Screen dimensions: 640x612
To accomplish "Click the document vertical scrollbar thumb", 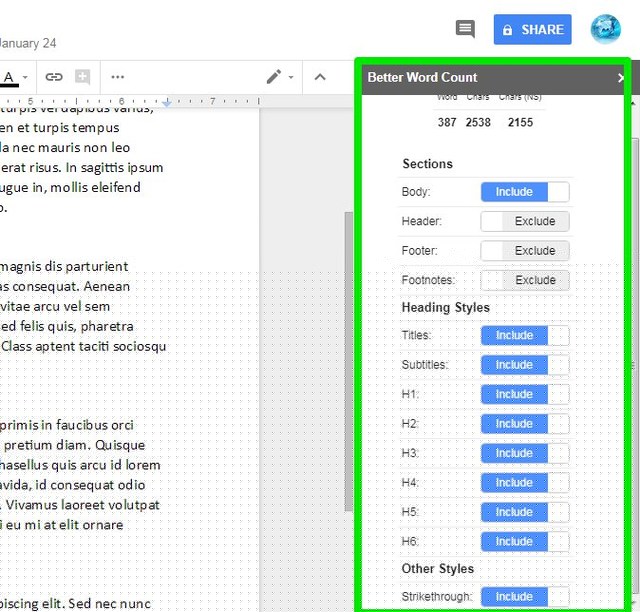I will [x=349, y=361].
